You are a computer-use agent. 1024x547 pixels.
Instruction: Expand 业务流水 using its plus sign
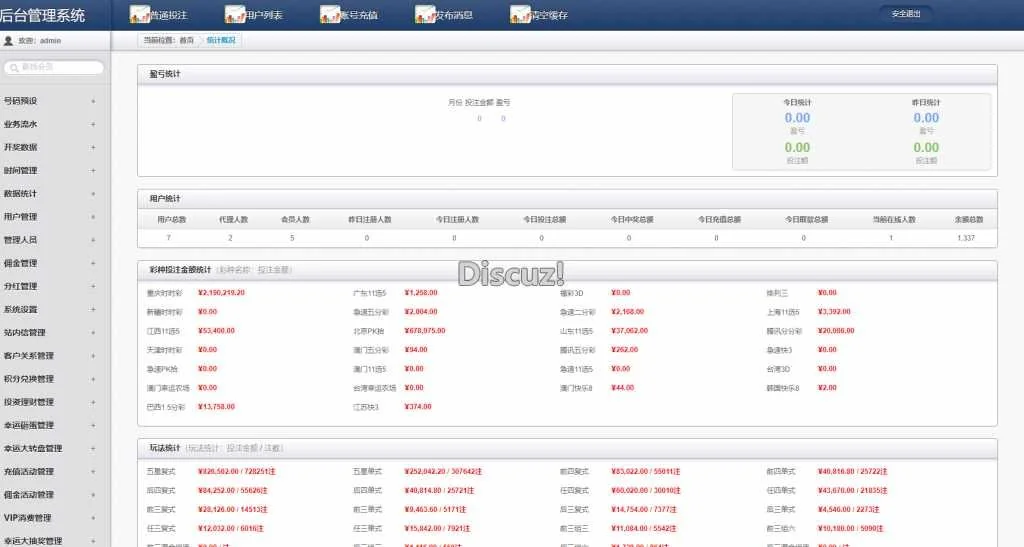click(93, 124)
